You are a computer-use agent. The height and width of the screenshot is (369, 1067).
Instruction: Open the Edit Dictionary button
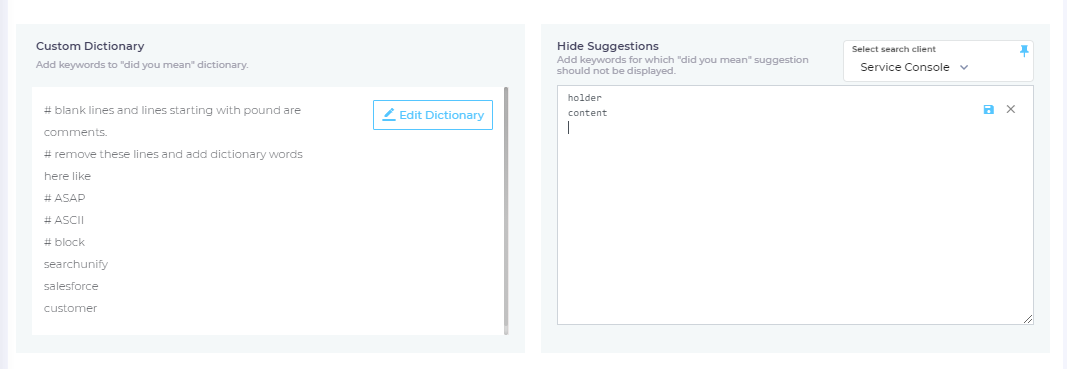(x=433, y=115)
